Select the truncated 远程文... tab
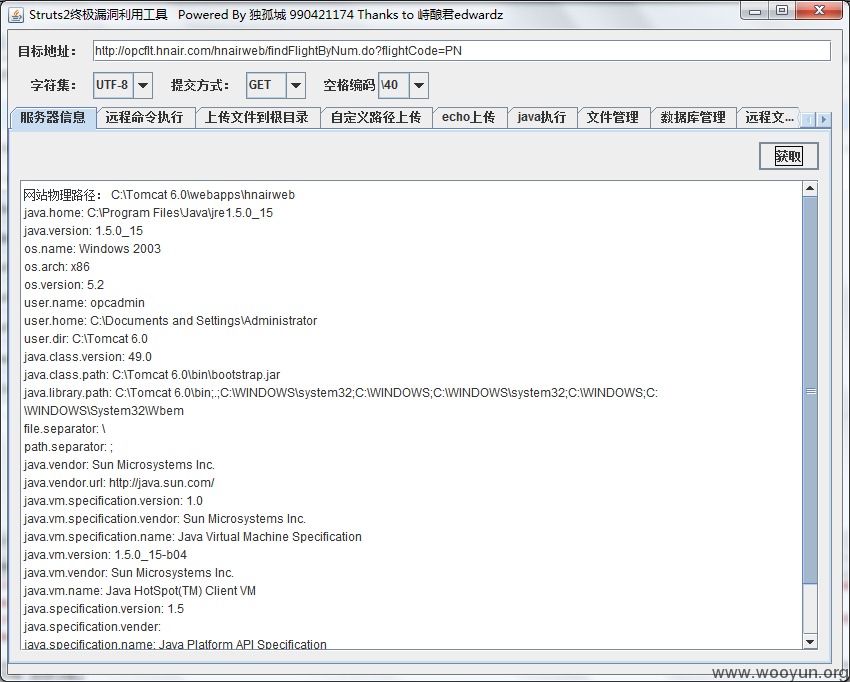 [x=768, y=117]
